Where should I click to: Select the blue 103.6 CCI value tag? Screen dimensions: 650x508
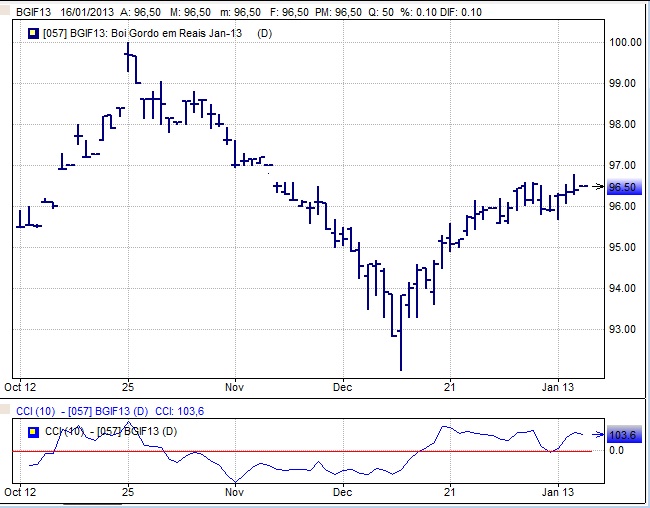[622, 435]
